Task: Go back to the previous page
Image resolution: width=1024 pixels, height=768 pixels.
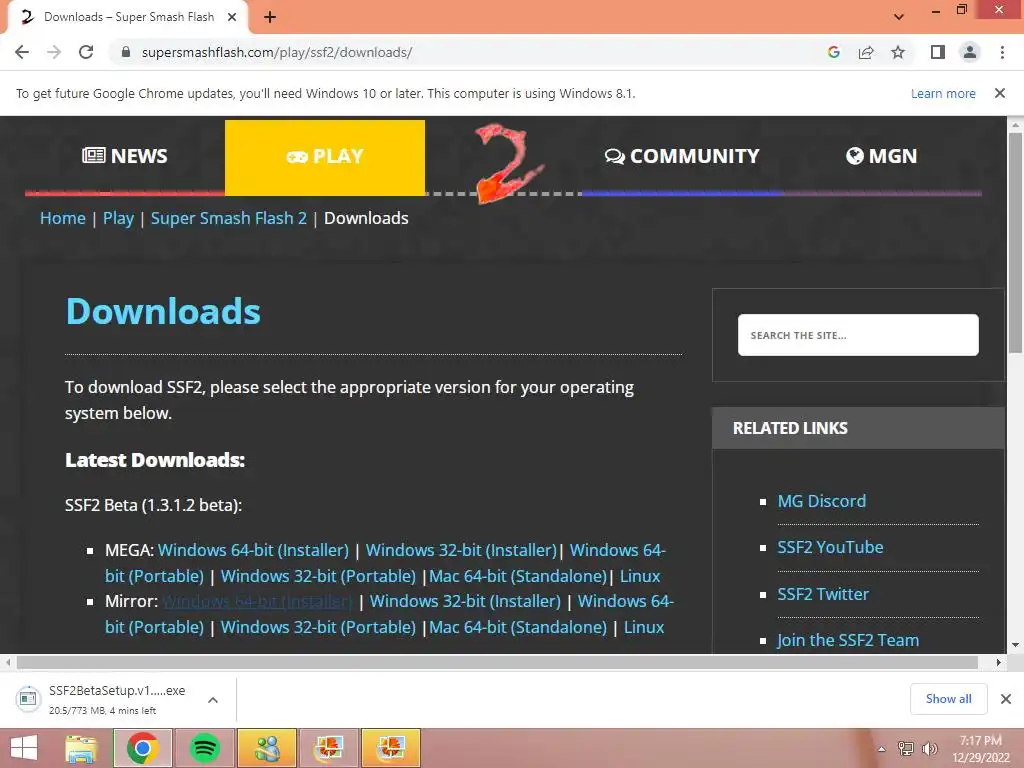Action: 22,52
